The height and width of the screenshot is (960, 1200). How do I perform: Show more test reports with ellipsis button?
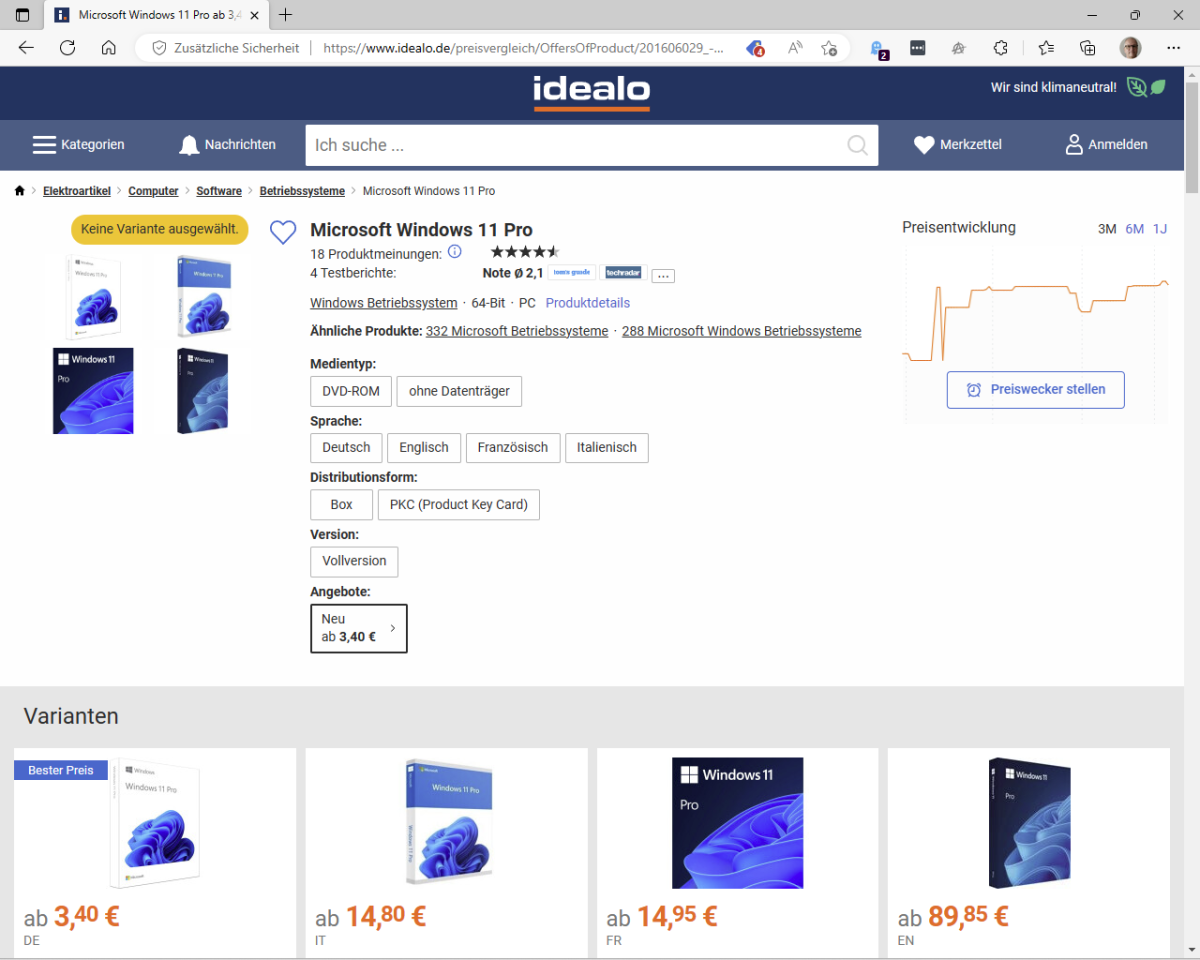click(664, 276)
